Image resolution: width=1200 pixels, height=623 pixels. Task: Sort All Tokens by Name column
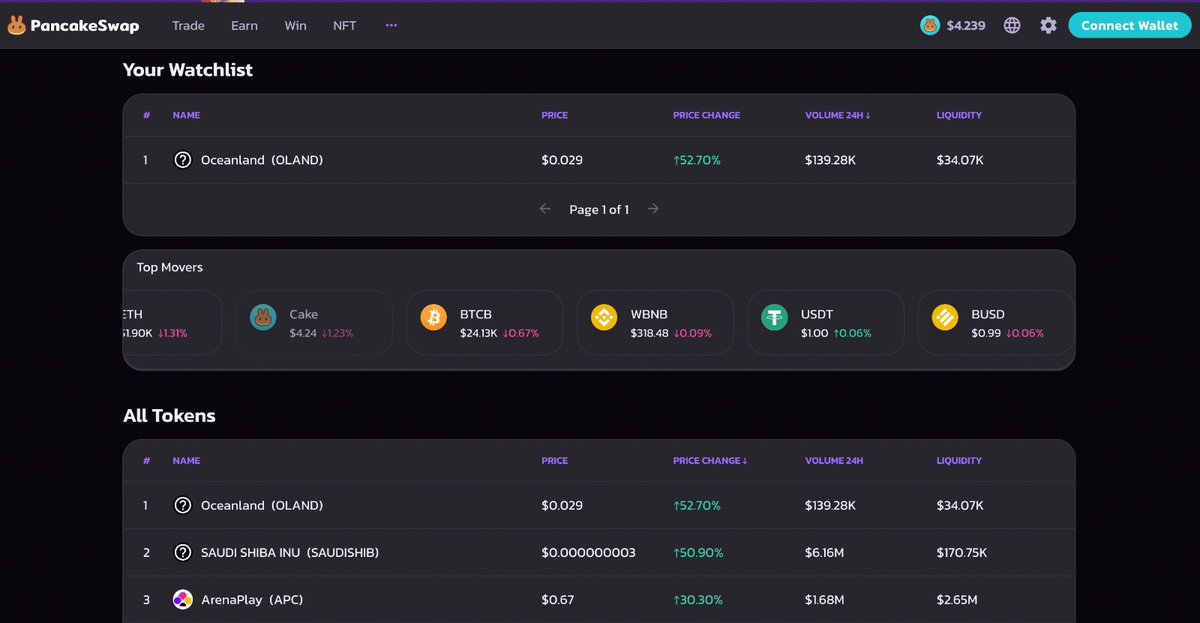coord(186,461)
